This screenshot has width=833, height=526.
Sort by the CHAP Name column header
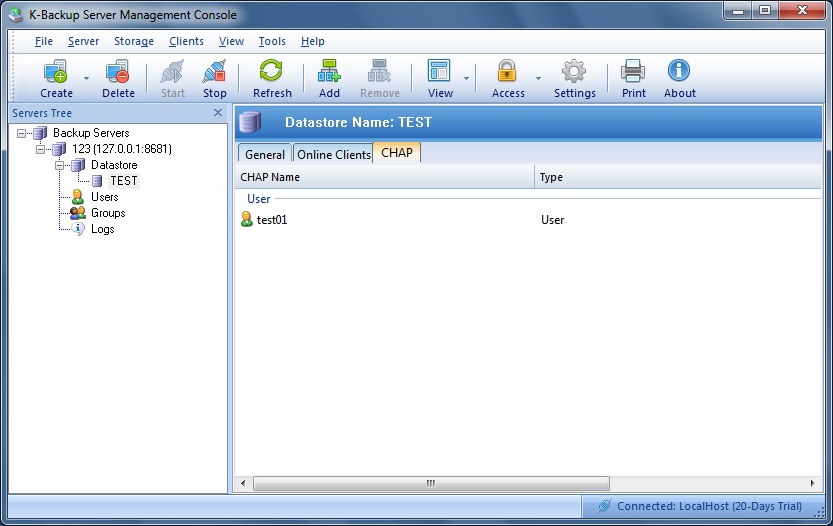pos(384,177)
